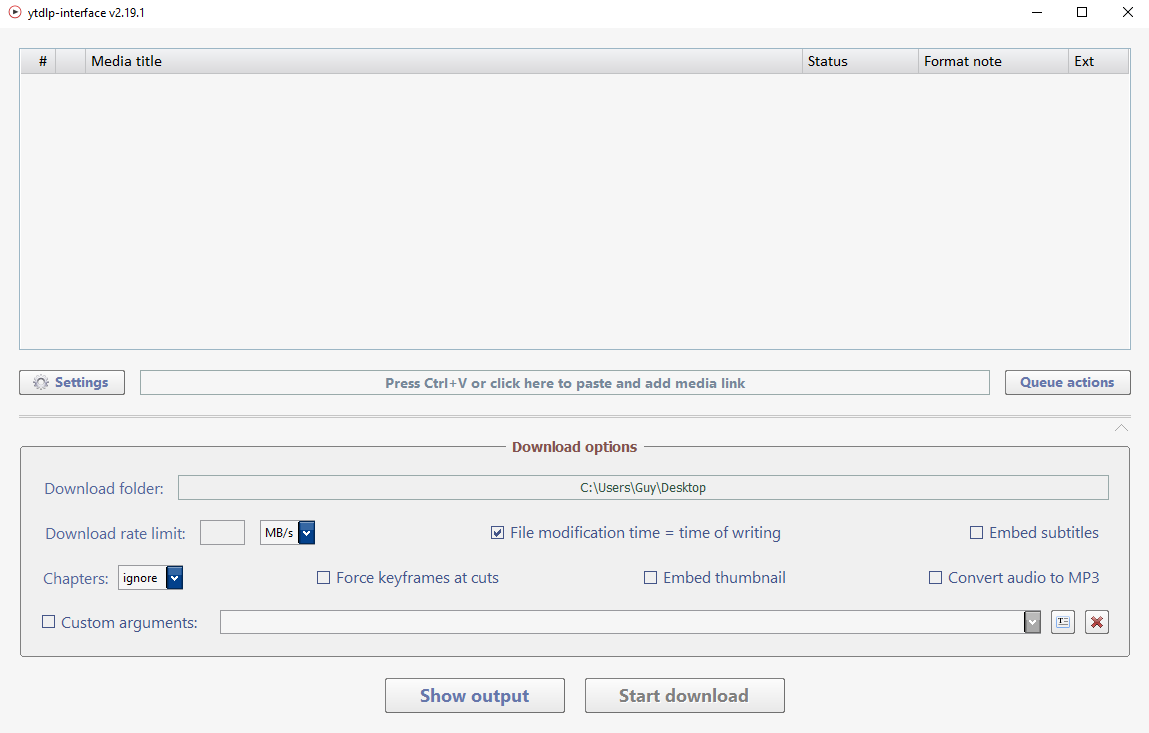
Task: Click the Show output button
Action: [475, 696]
